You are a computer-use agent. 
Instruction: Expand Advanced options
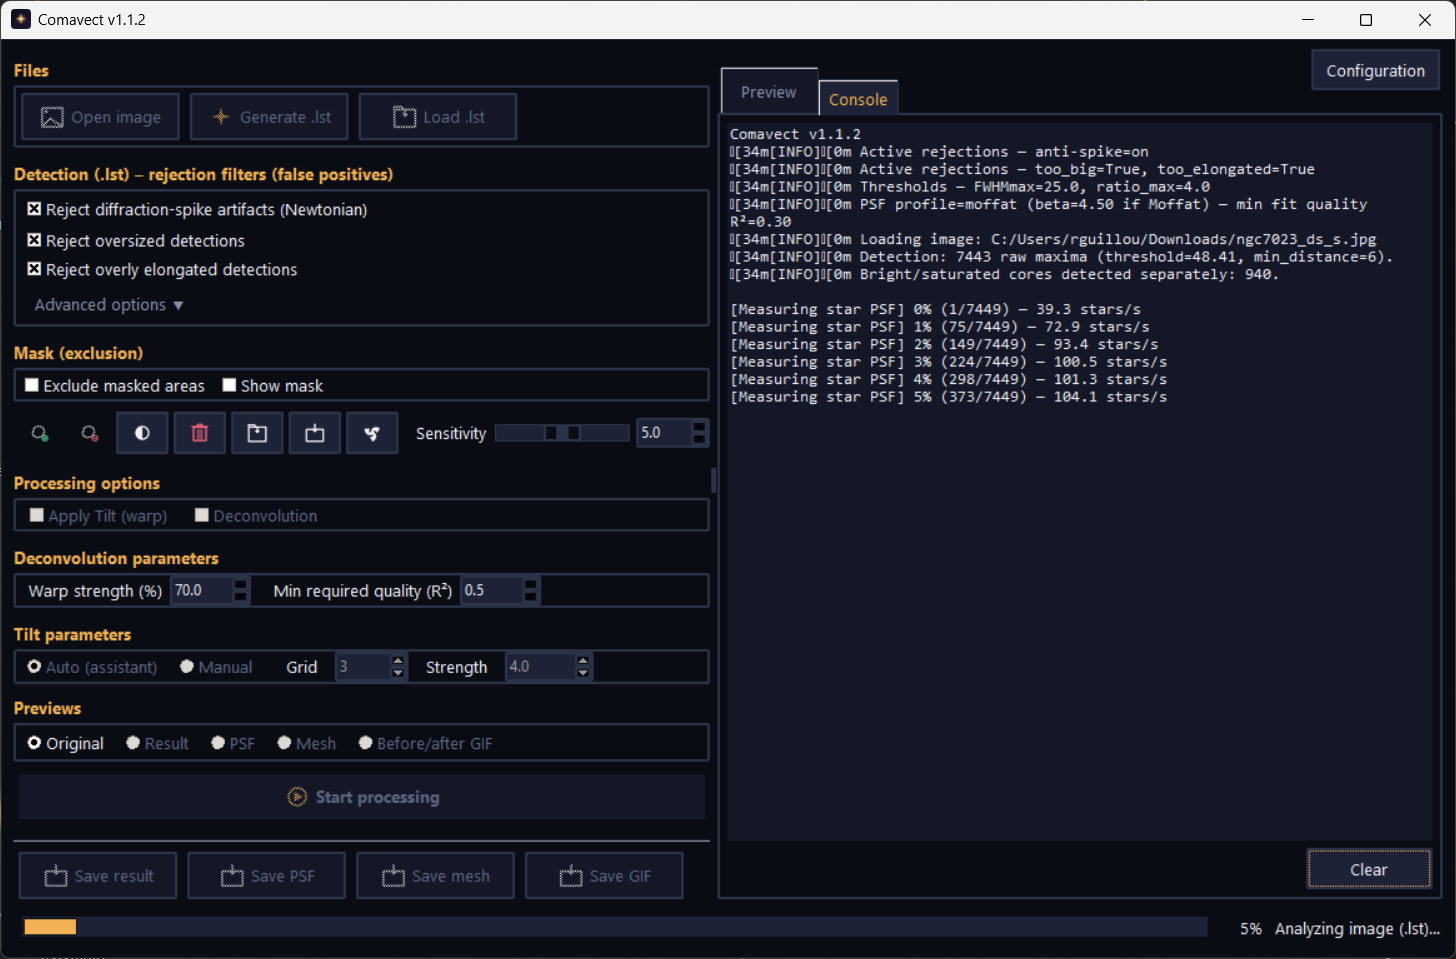coord(109,305)
